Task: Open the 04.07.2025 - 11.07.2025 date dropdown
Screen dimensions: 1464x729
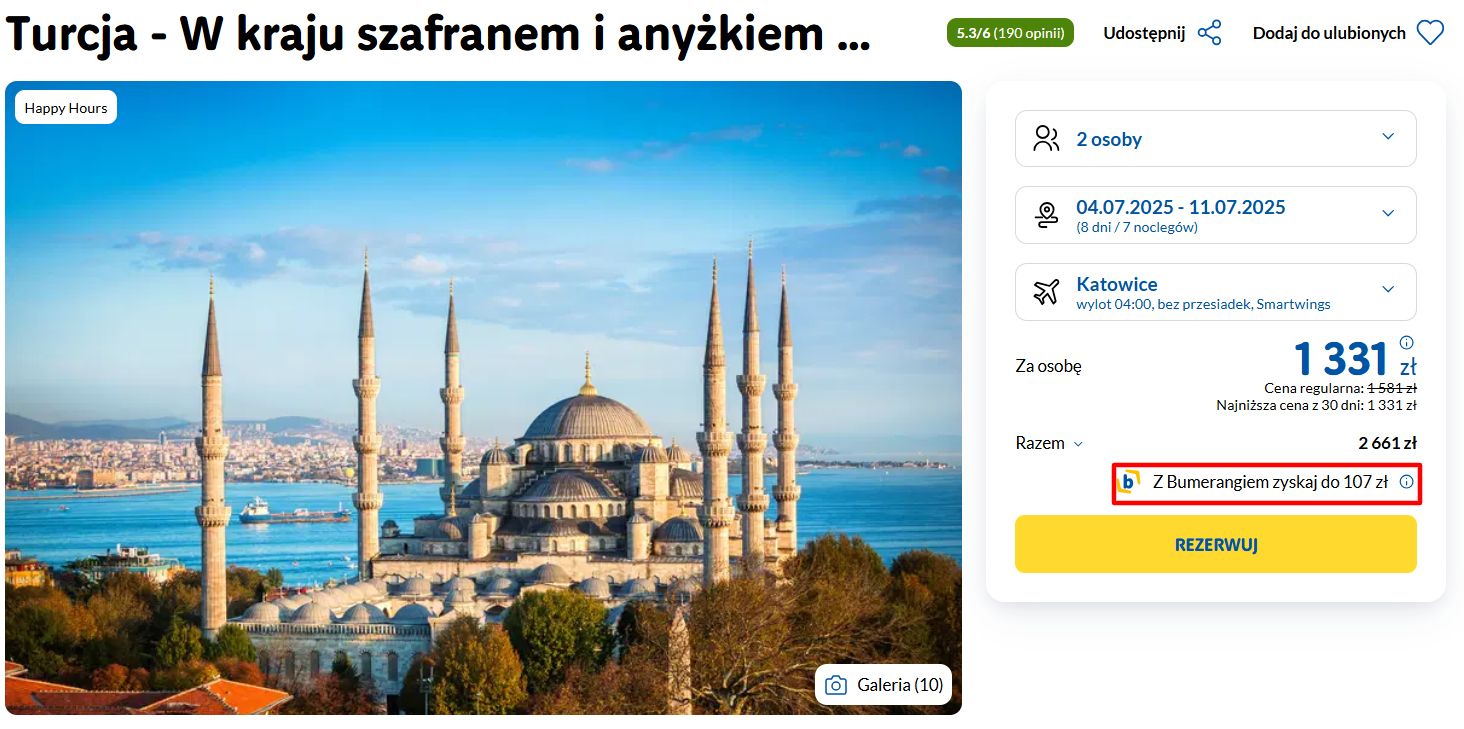Action: [1216, 215]
